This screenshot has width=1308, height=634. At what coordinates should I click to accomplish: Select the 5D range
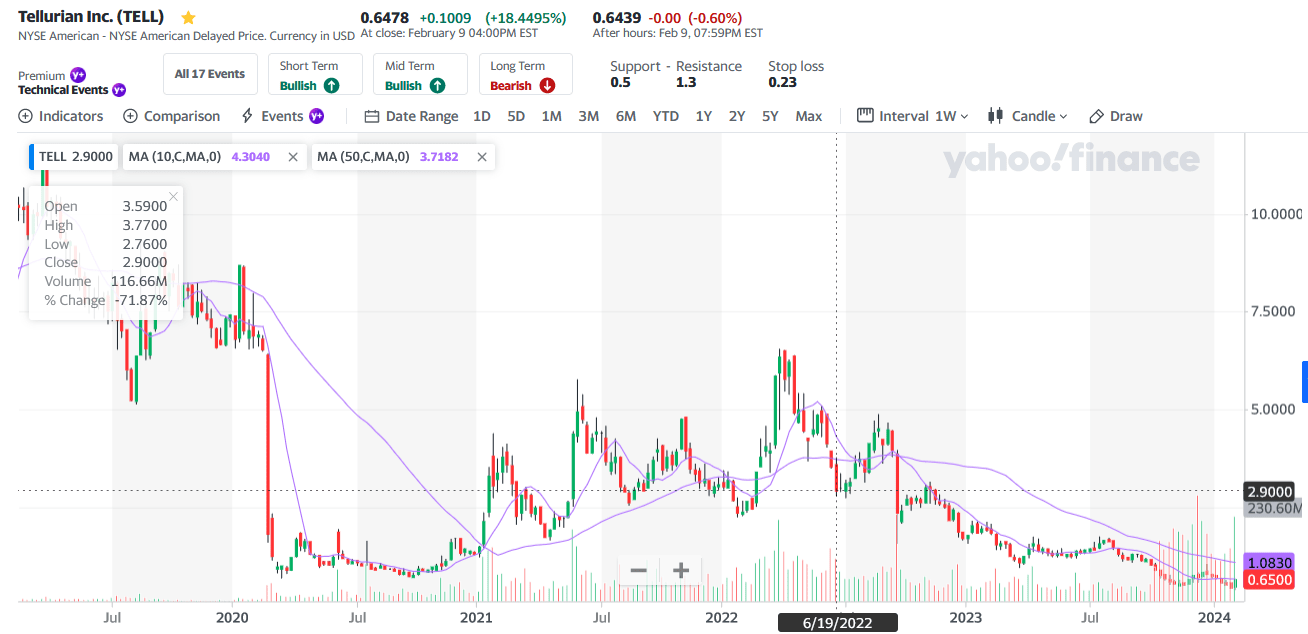516,116
